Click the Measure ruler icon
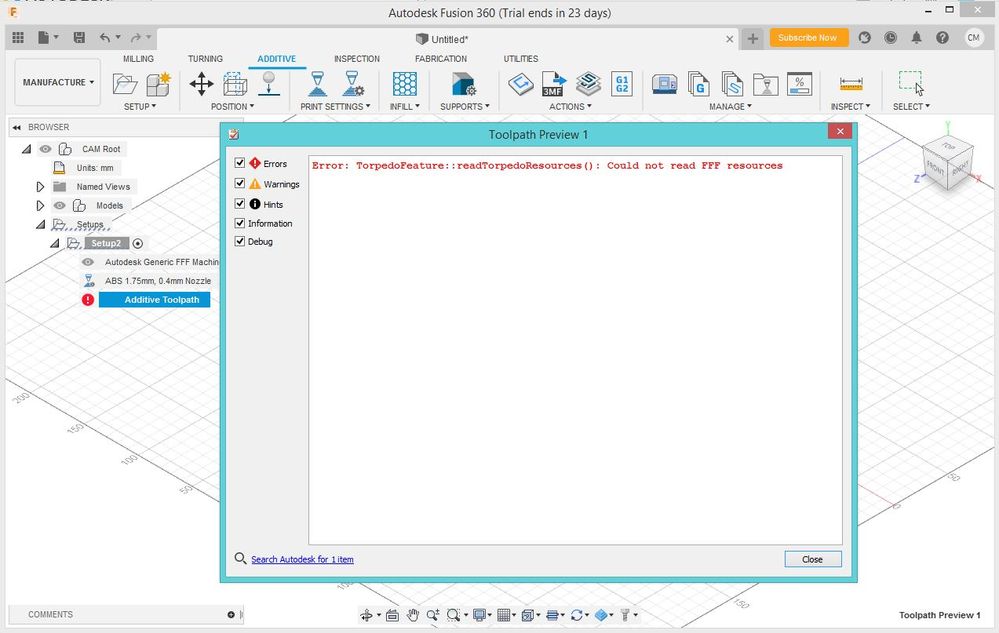 [851, 83]
